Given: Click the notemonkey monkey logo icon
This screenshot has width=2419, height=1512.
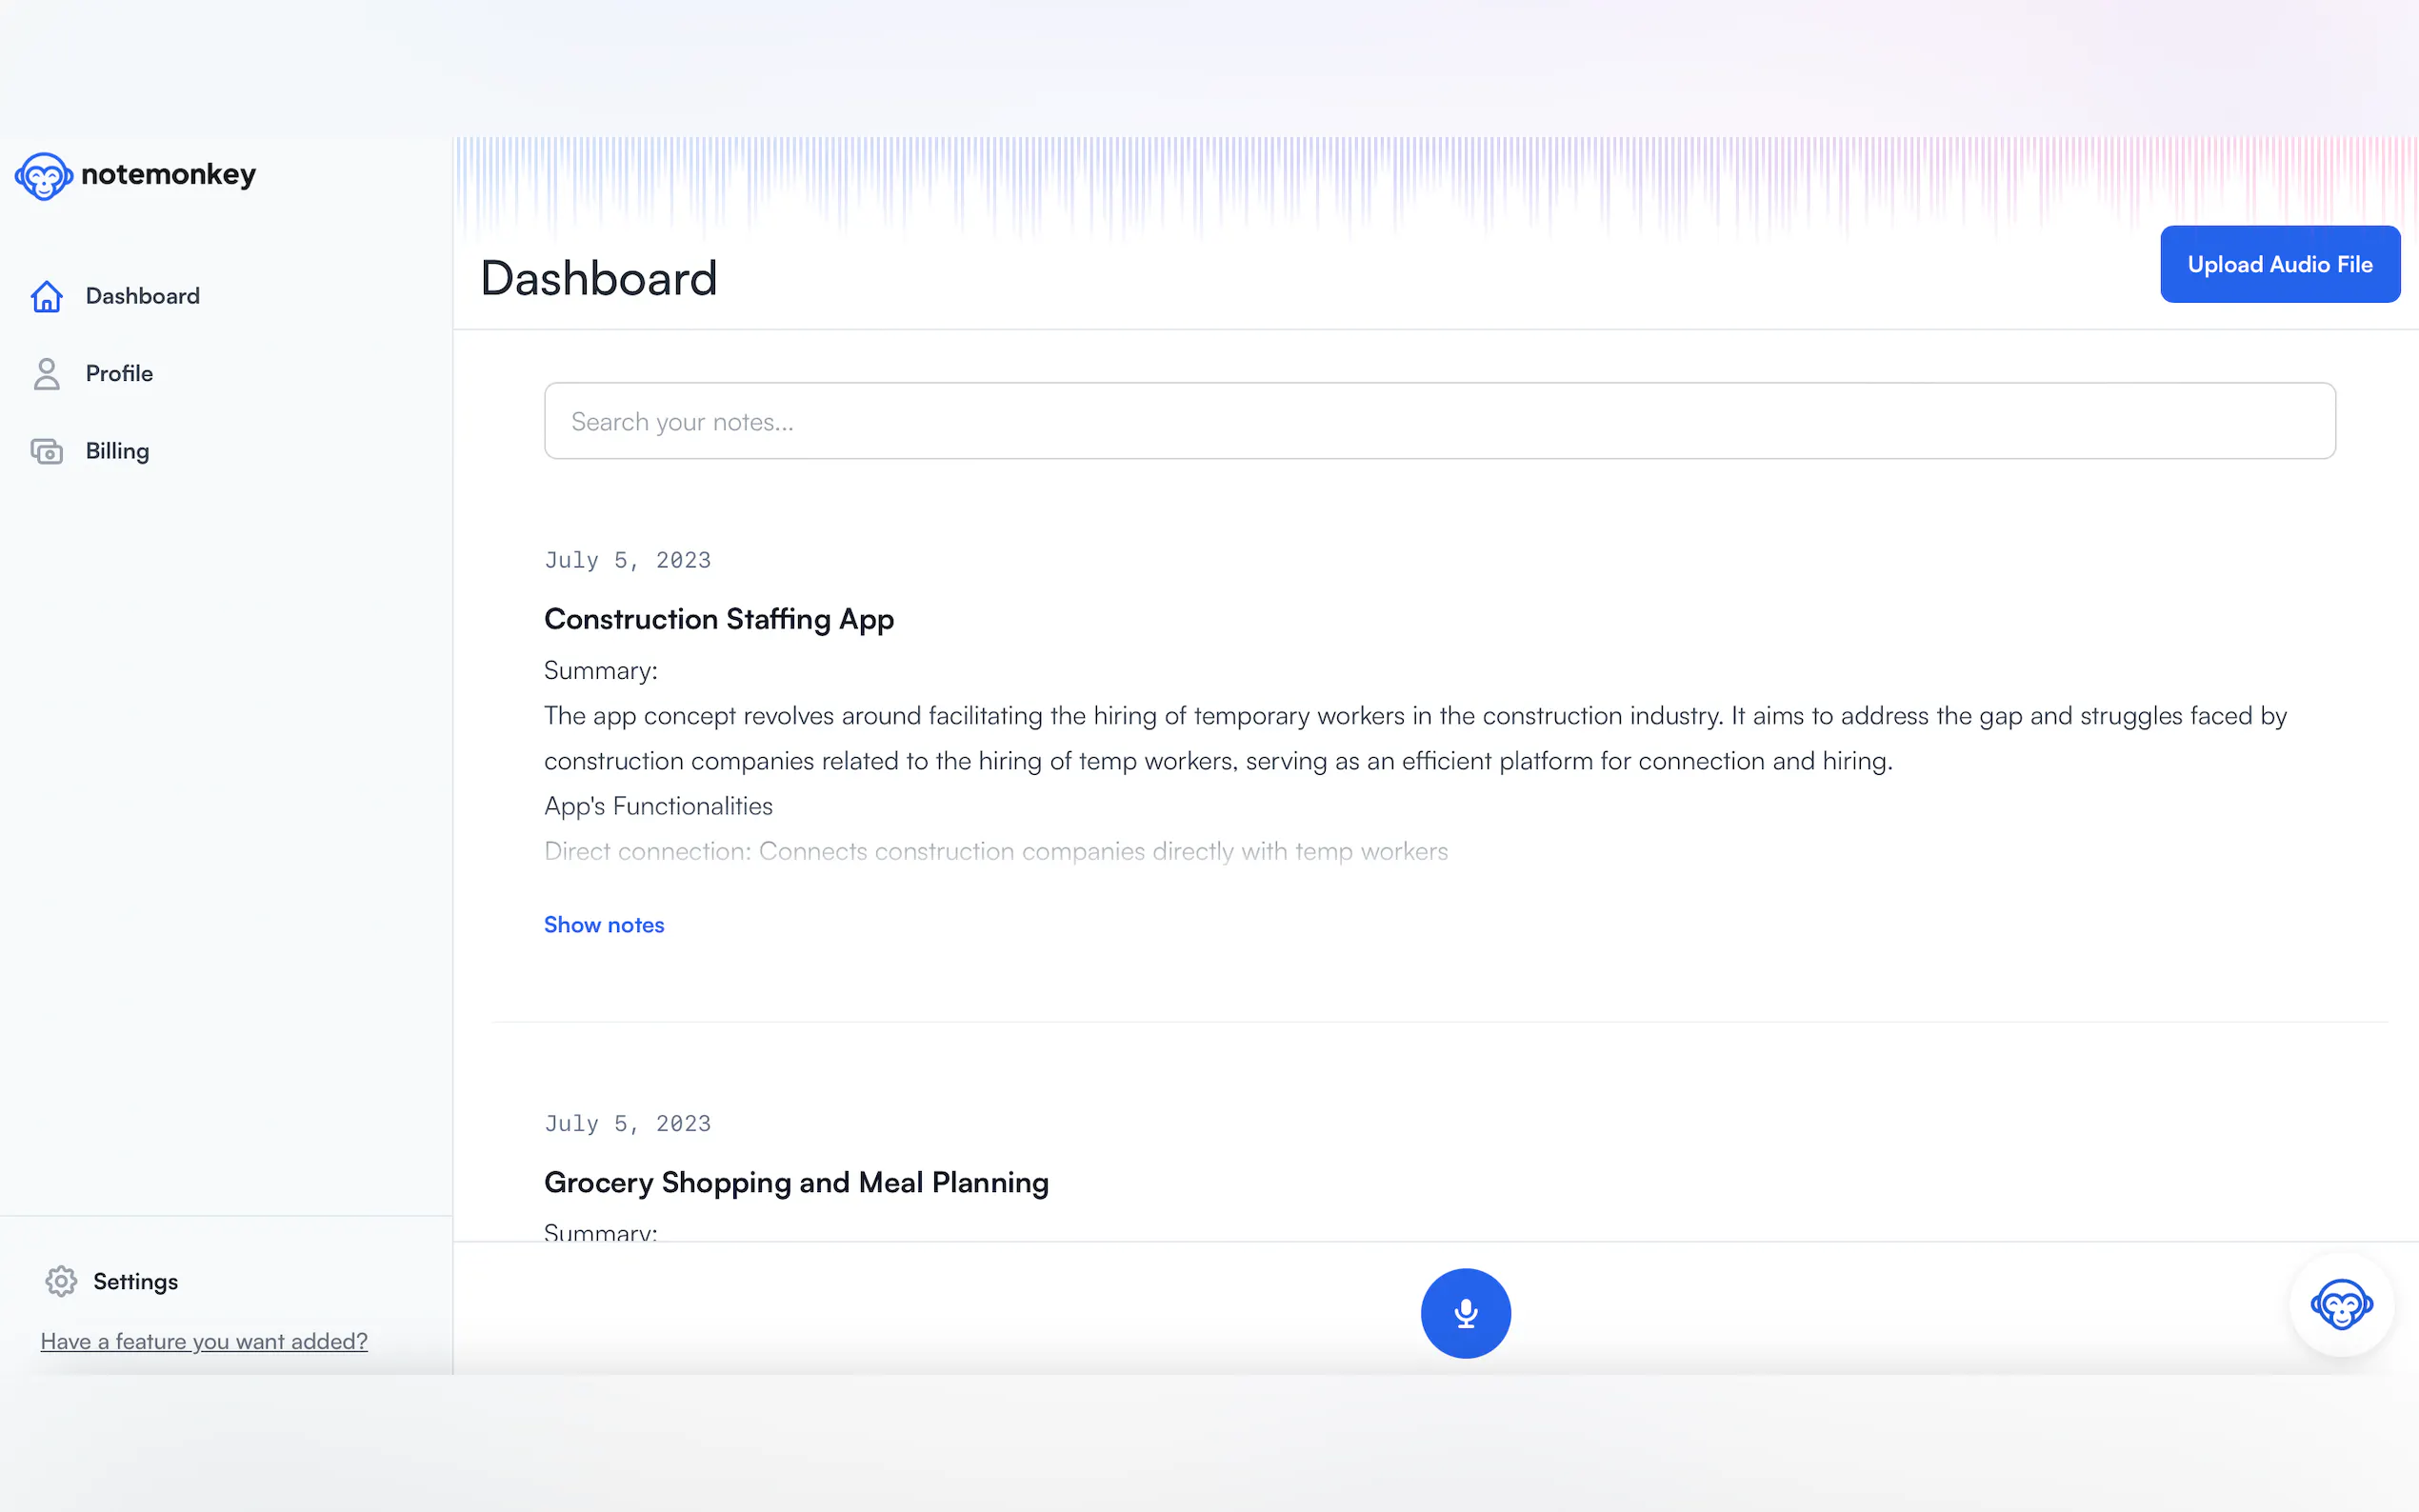Looking at the screenshot, I should [x=43, y=176].
